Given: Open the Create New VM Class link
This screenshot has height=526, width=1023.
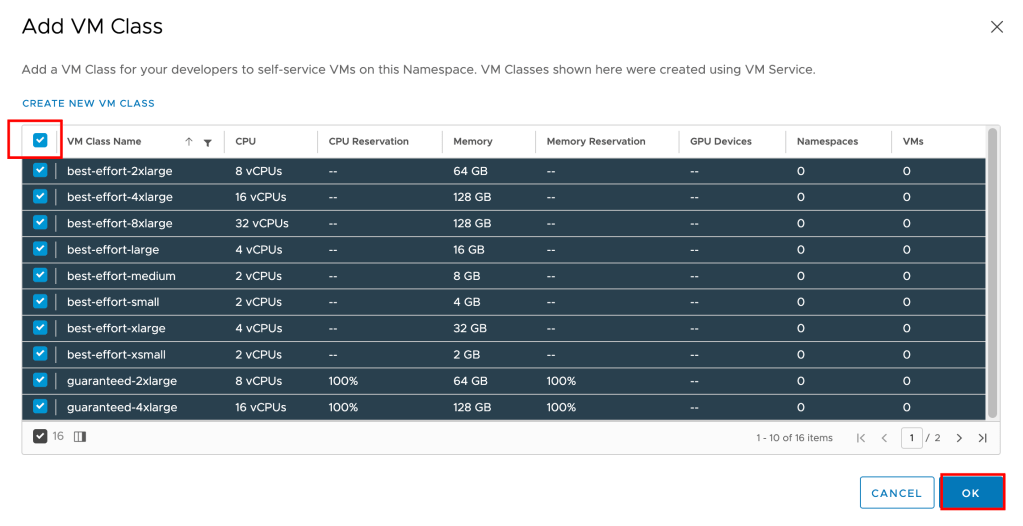Looking at the screenshot, I should click(x=88, y=103).
